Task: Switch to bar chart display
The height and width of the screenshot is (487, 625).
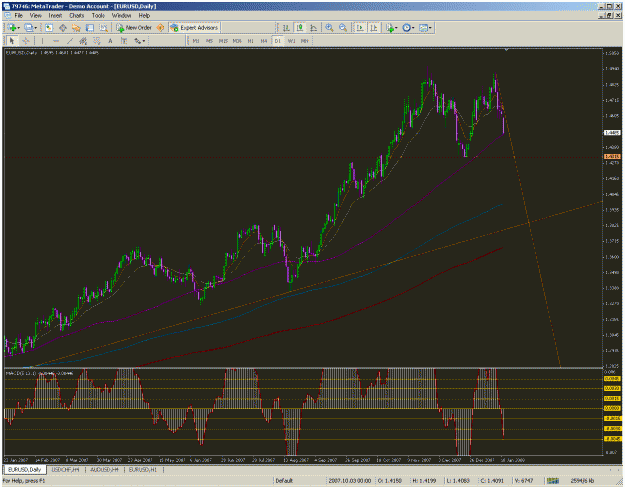Action: (x=286, y=28)
